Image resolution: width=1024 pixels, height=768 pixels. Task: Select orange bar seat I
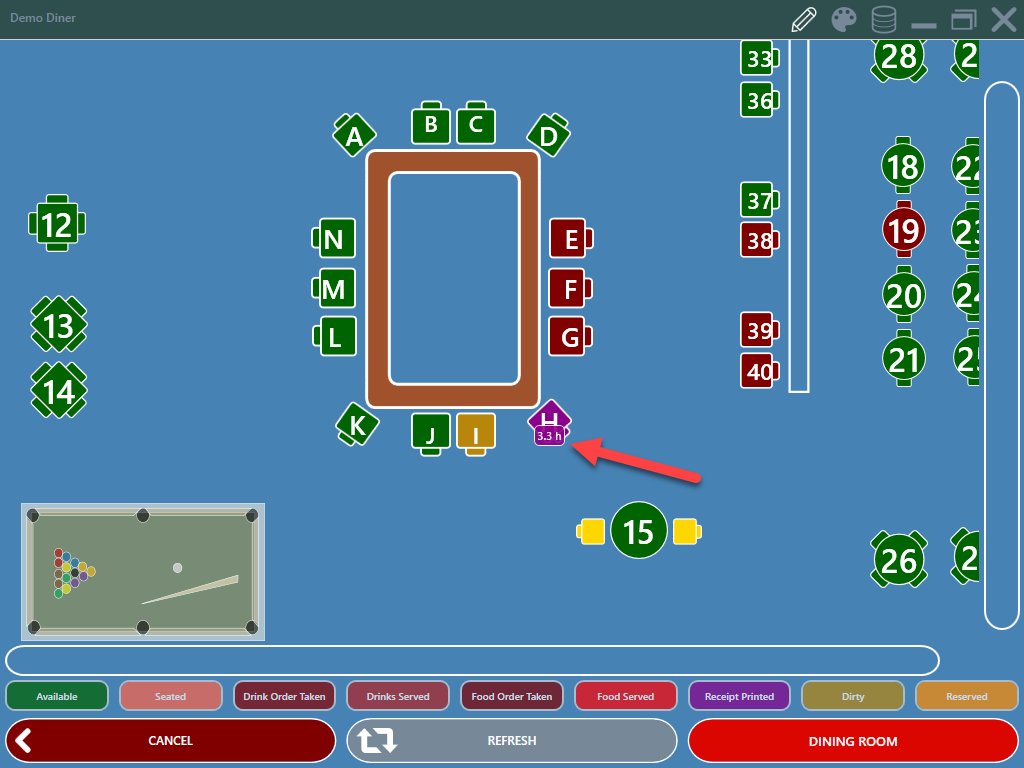[476, 432]
